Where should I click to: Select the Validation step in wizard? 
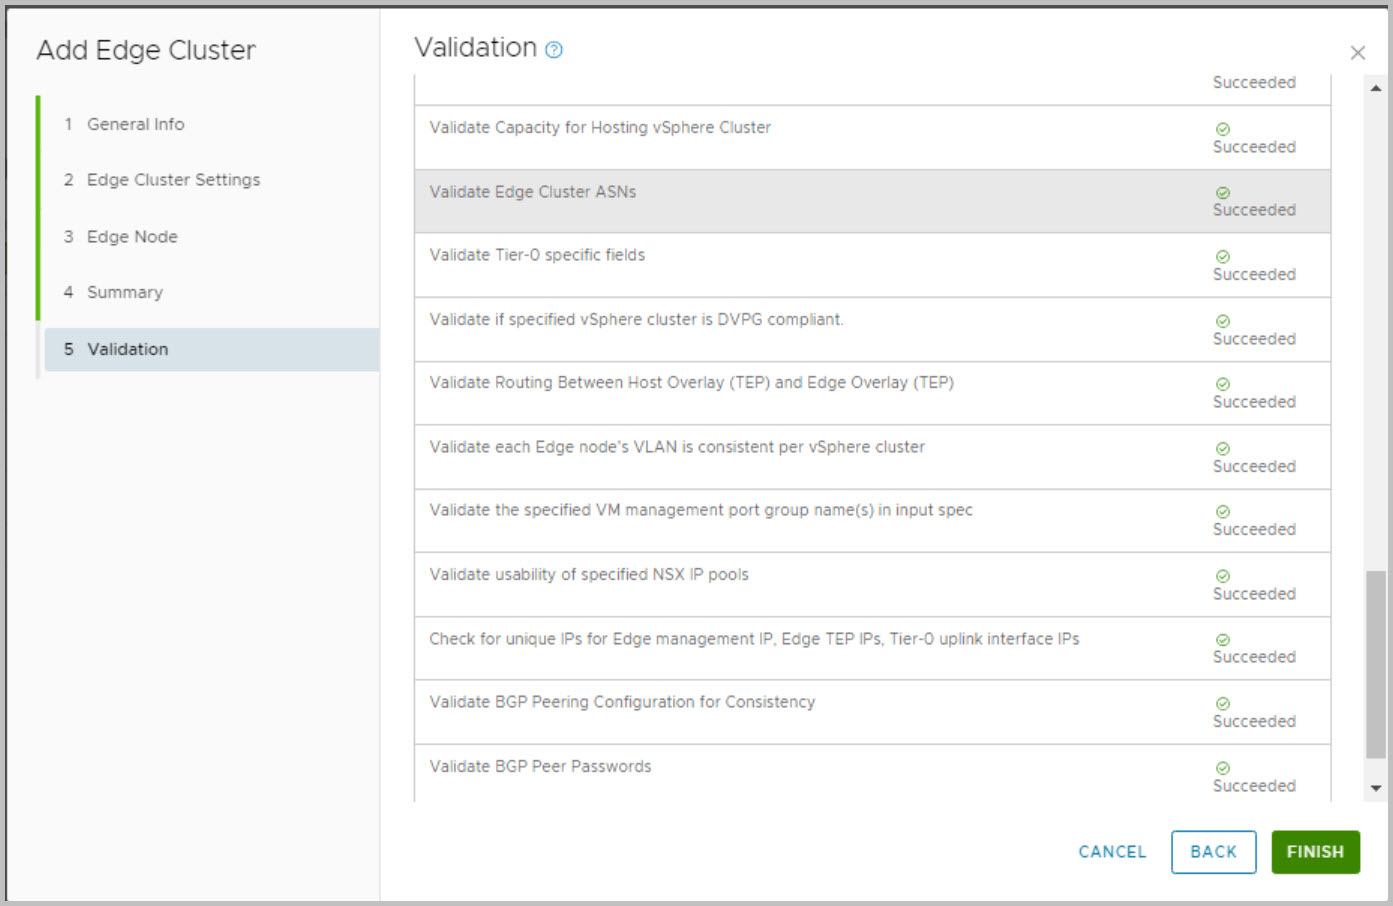(x=127, y=349)
